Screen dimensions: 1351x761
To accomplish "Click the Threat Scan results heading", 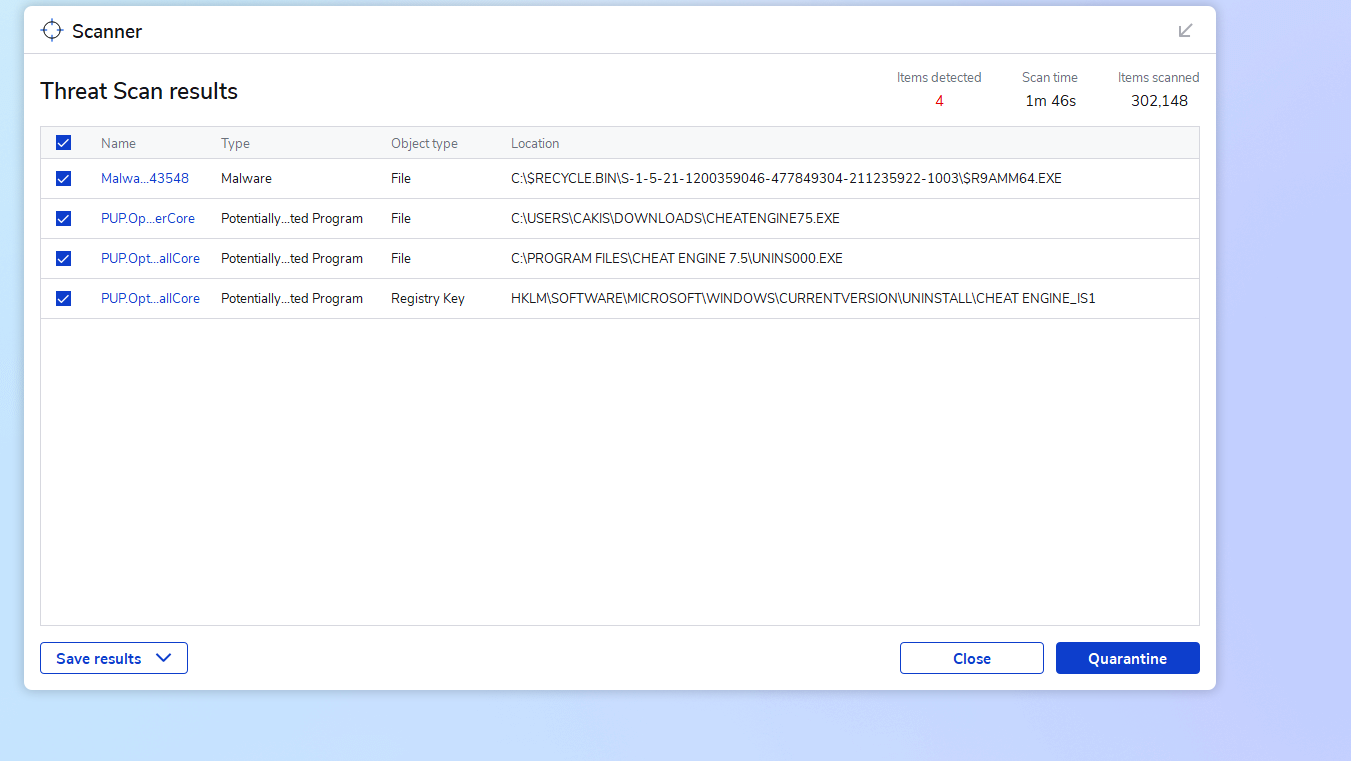I will (139, 91).
